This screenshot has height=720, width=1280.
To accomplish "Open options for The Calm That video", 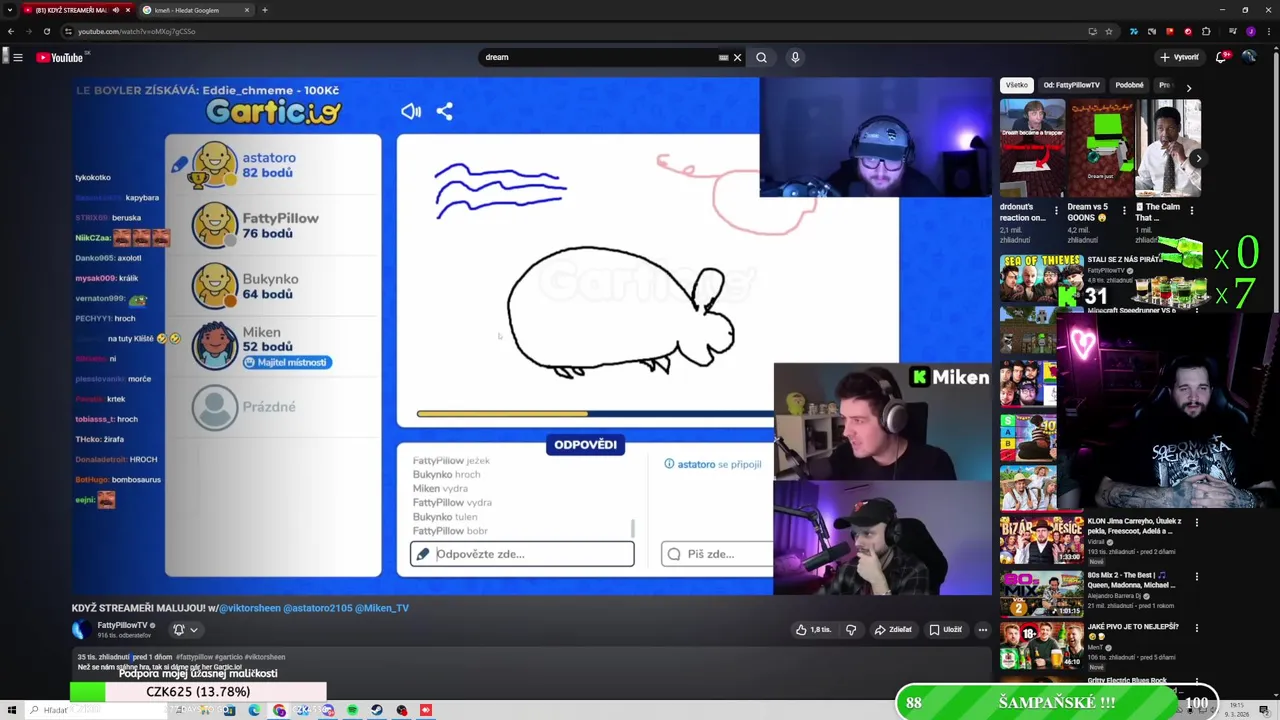I will click(1191, 210).
